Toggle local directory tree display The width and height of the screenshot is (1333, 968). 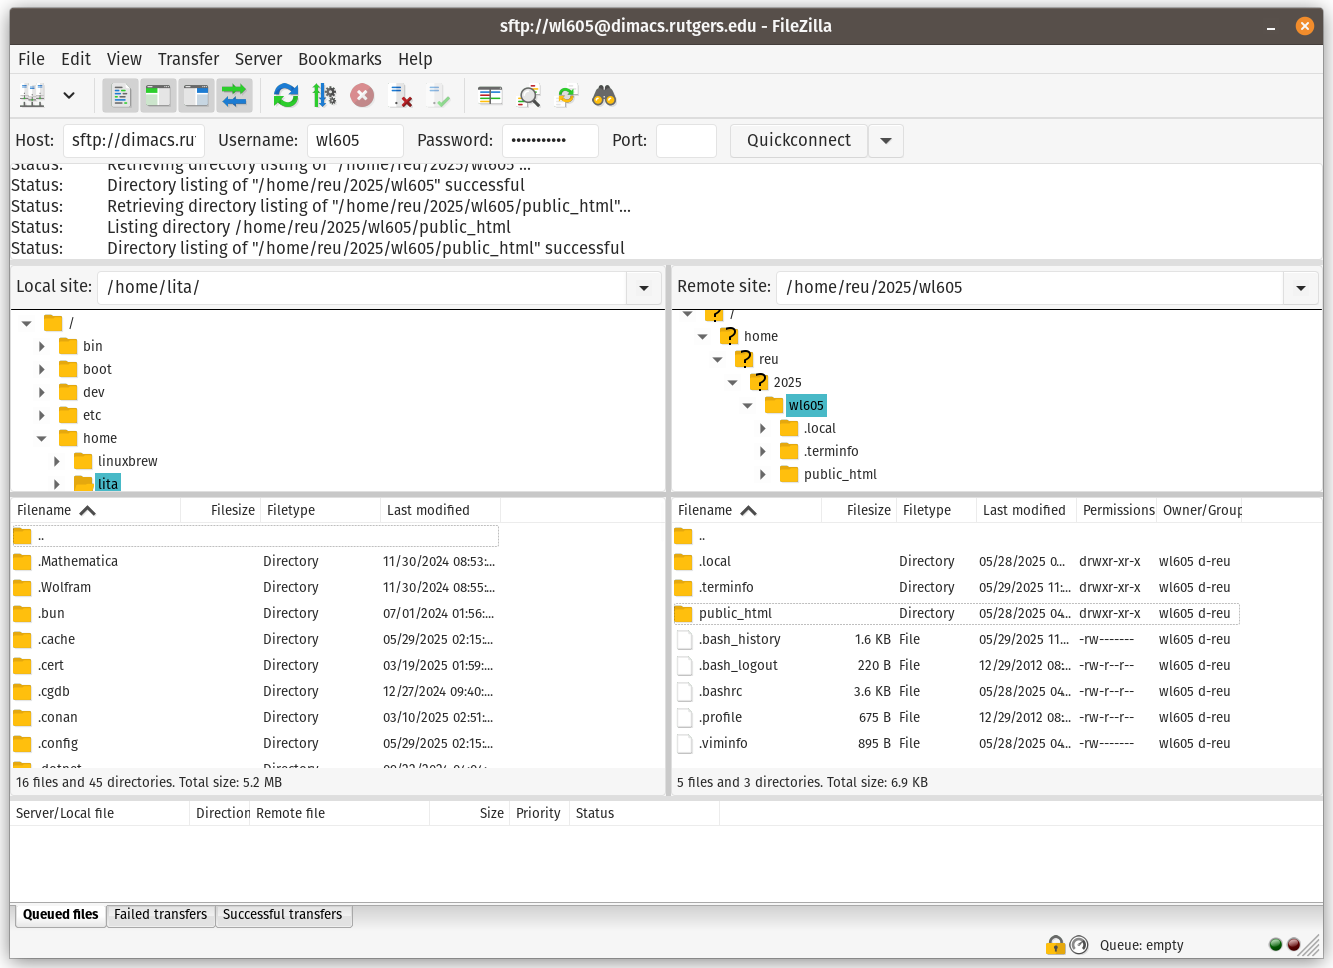158,96
